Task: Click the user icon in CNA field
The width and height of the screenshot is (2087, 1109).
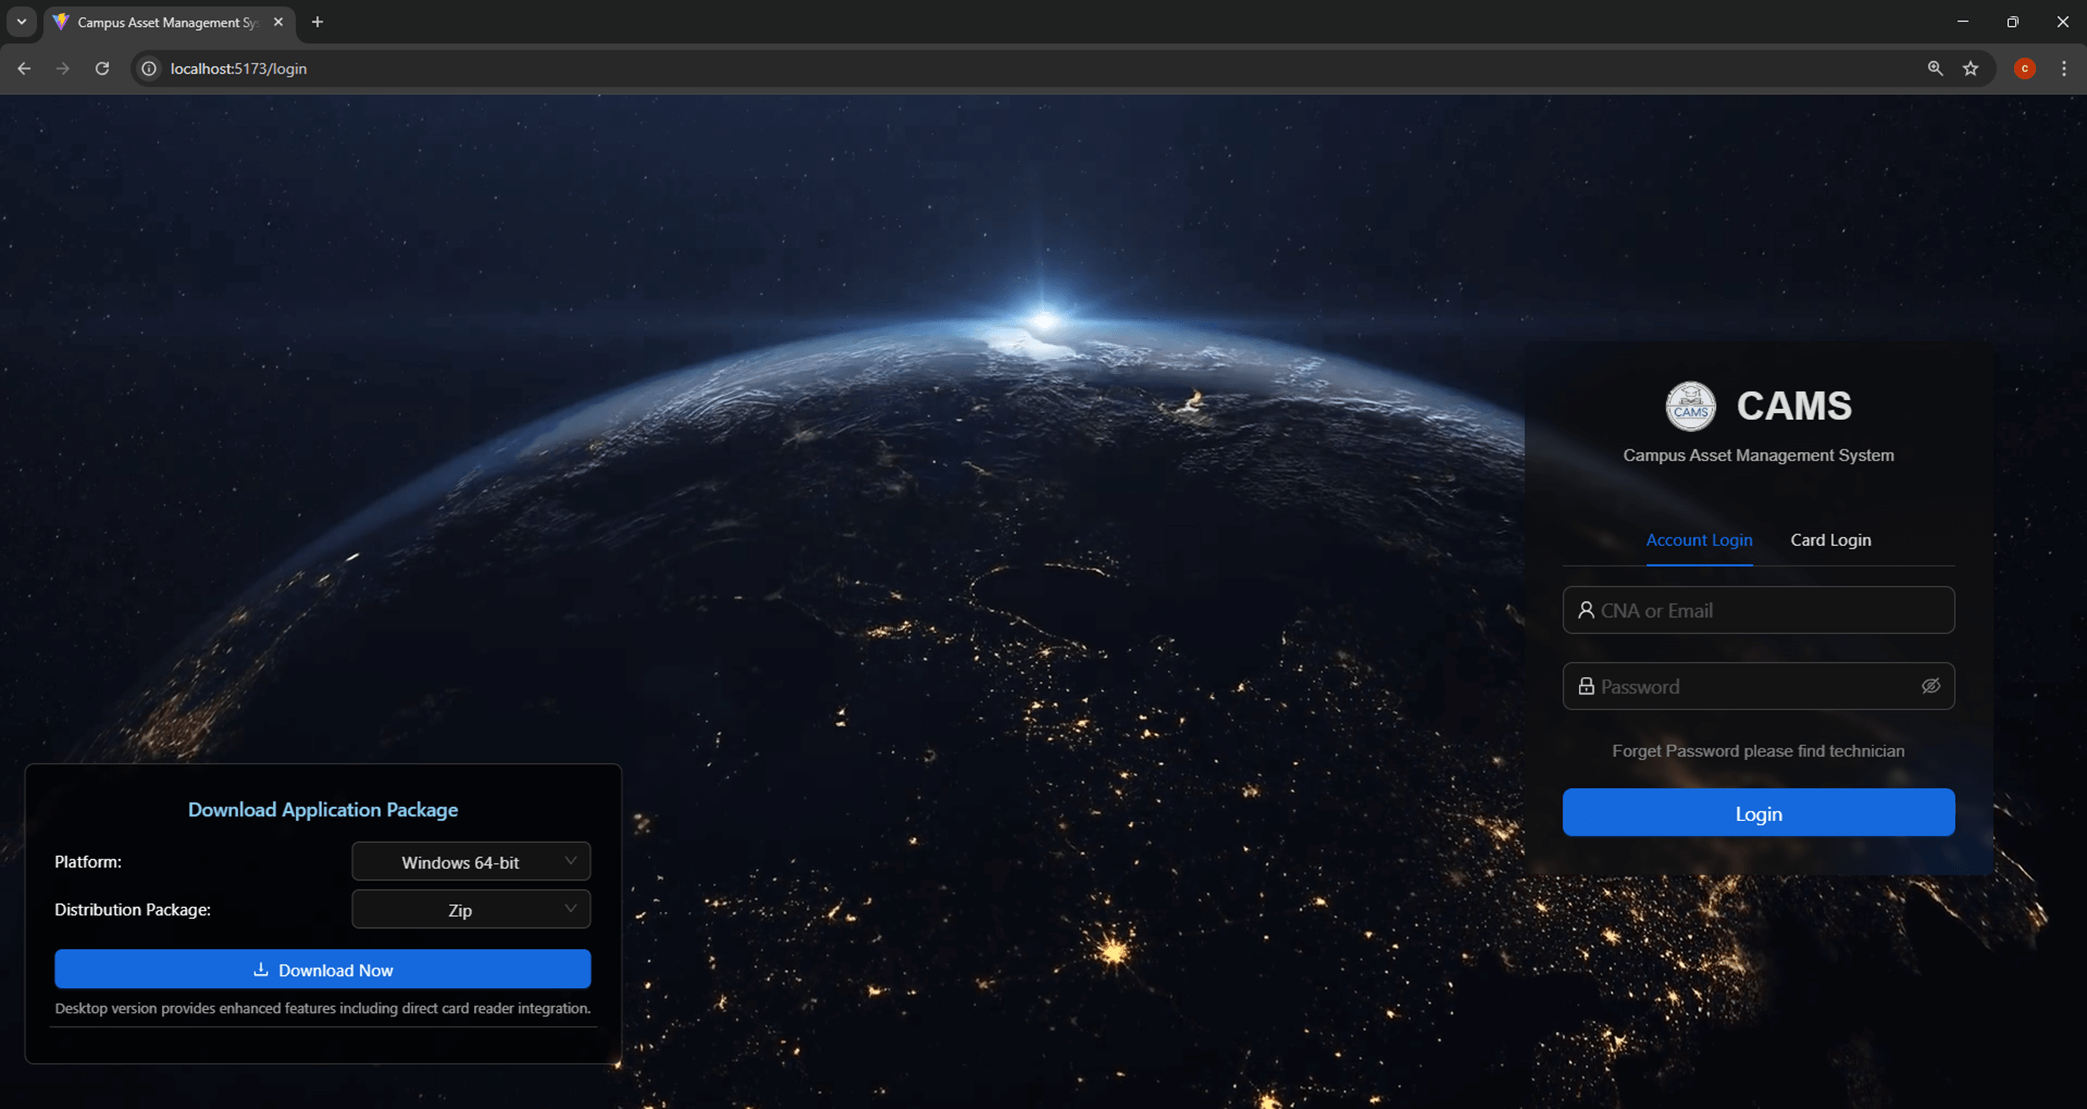Action: point(1586,610)
